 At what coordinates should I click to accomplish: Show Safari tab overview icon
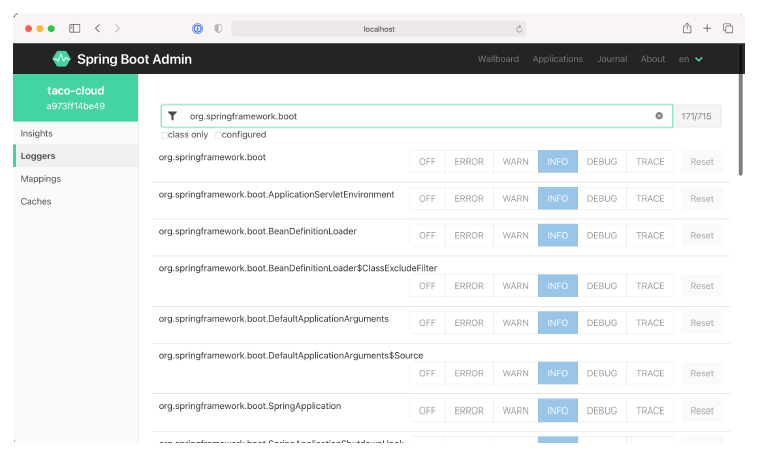pyautogui.click(x=728, y=29)
